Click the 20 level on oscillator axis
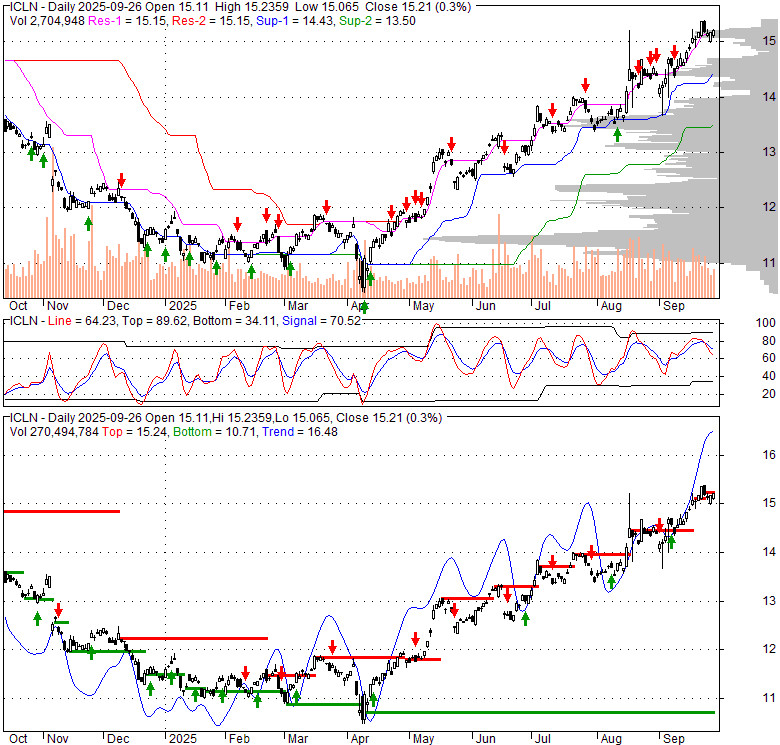Image resolution: width=780 pixels, height=745 pixels. pos(769,394)
